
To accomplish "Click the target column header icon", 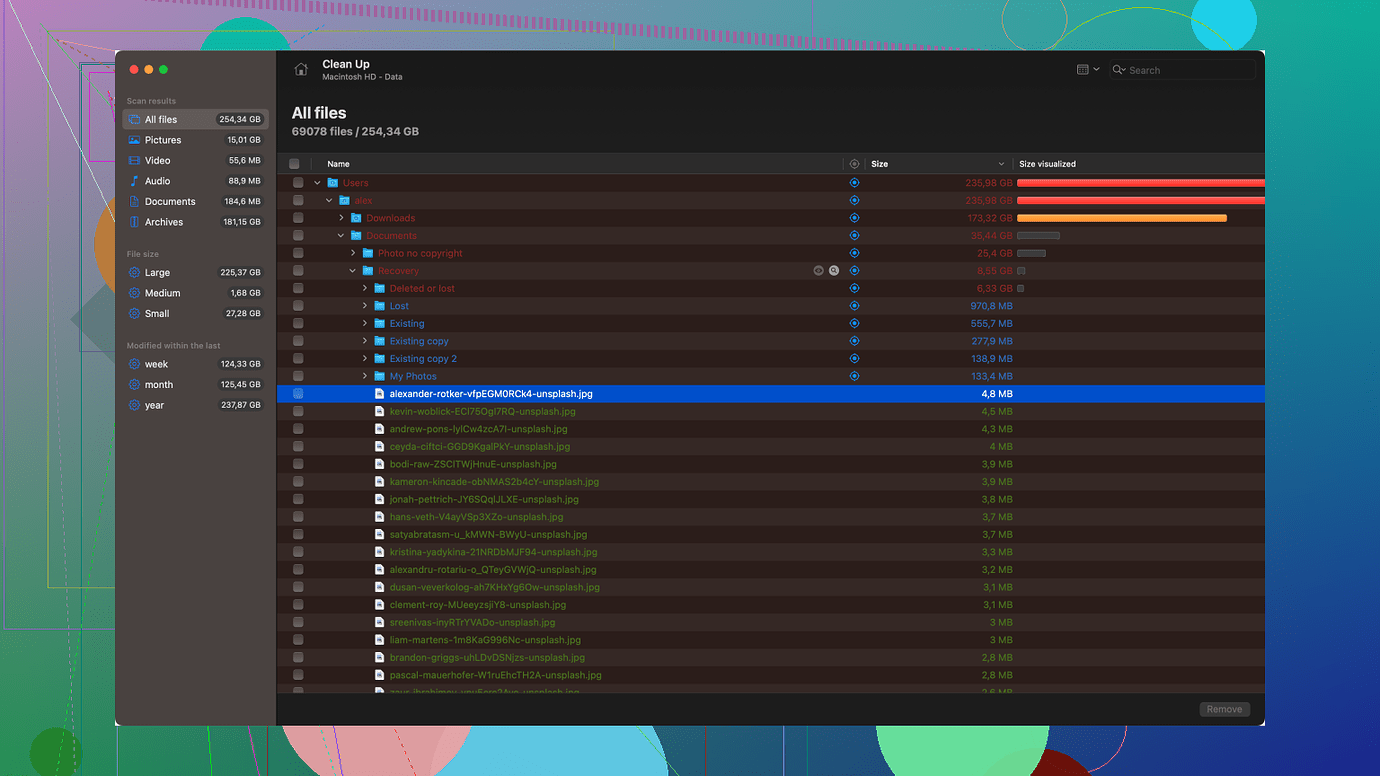I will tap(854, 164).
